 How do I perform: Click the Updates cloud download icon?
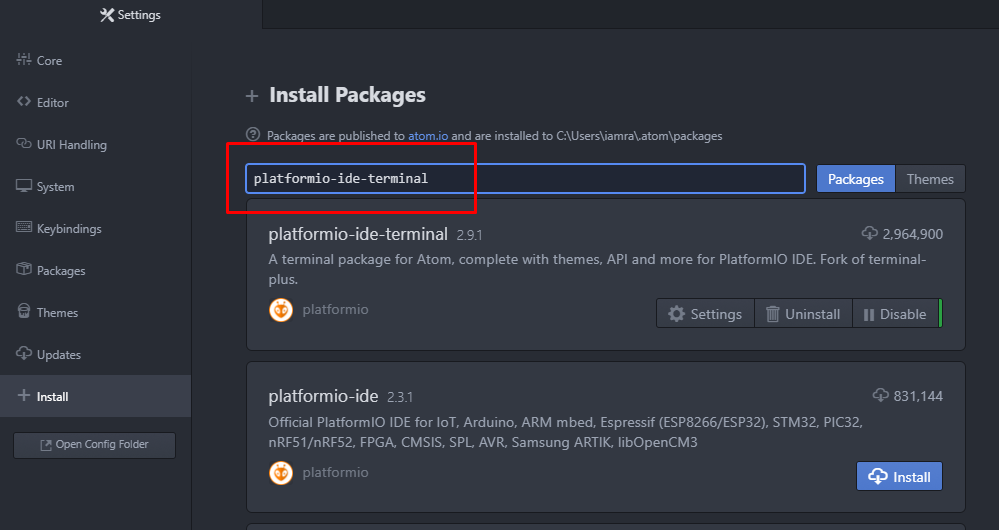(x=24, y=353)
